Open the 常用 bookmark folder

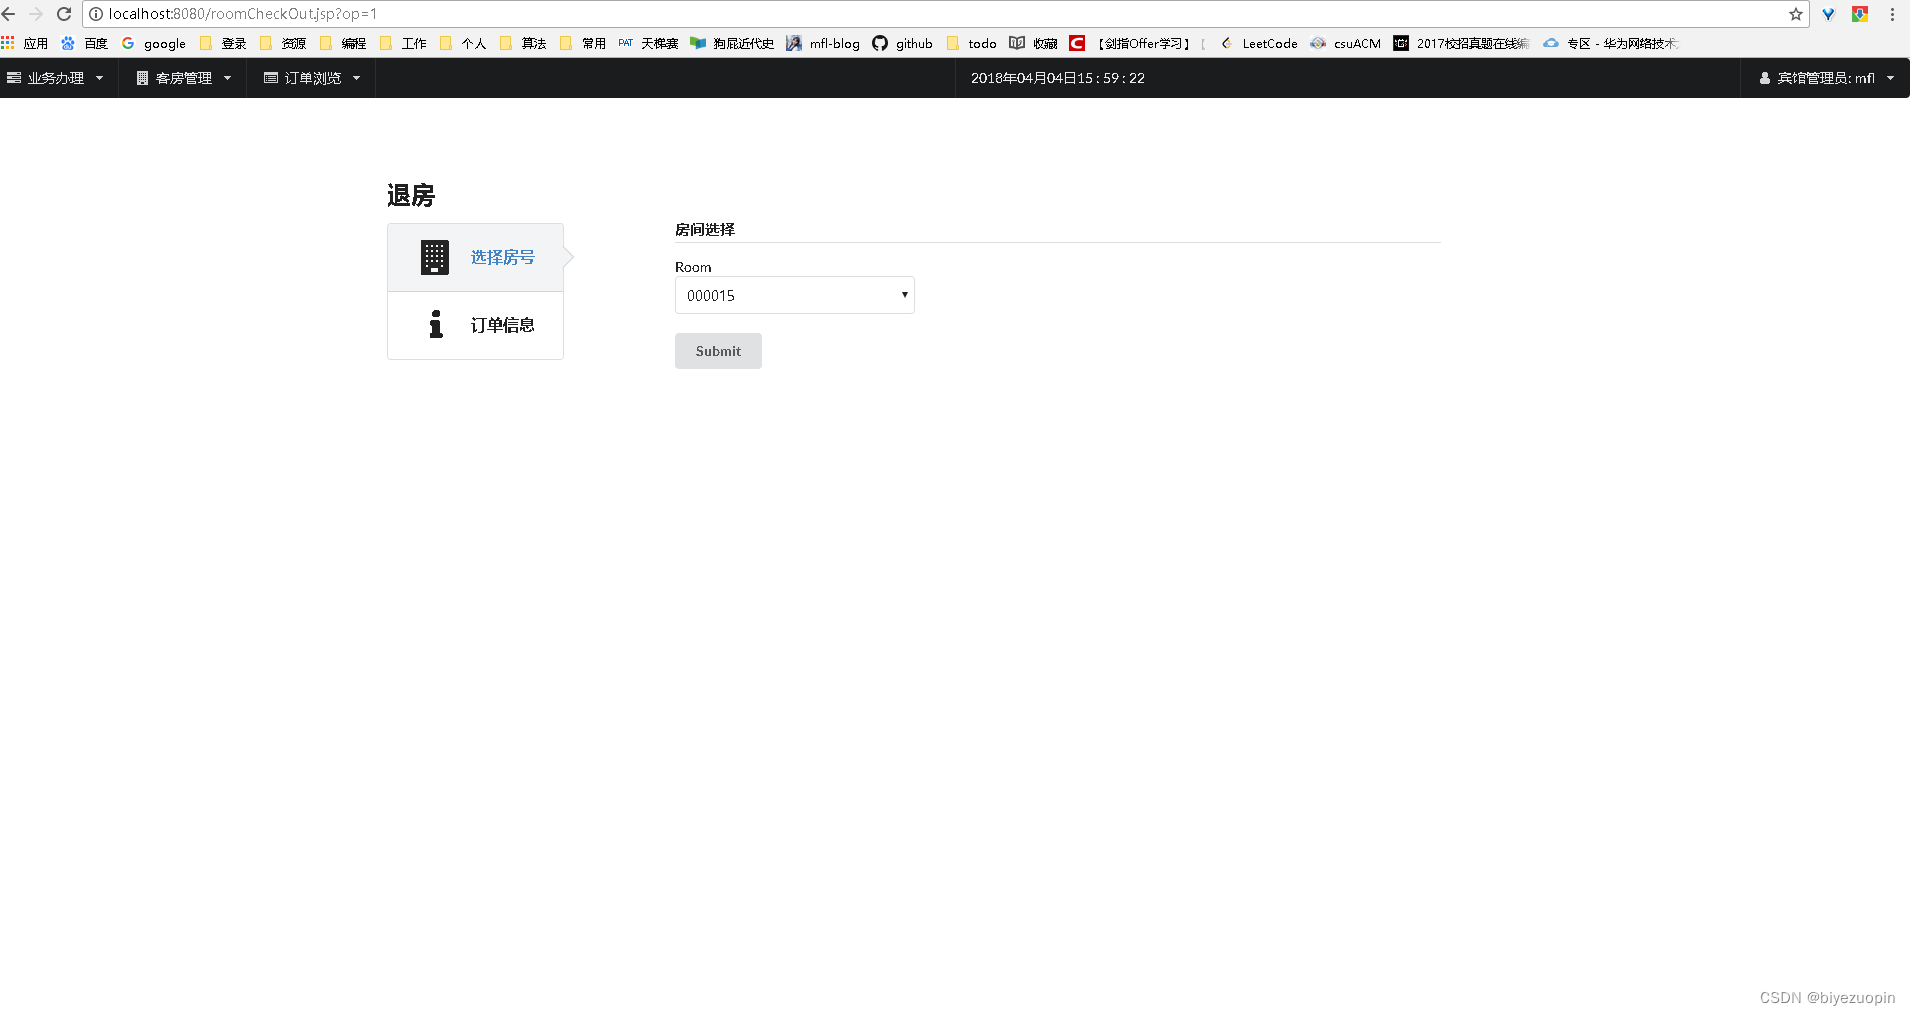pos(583,43)
